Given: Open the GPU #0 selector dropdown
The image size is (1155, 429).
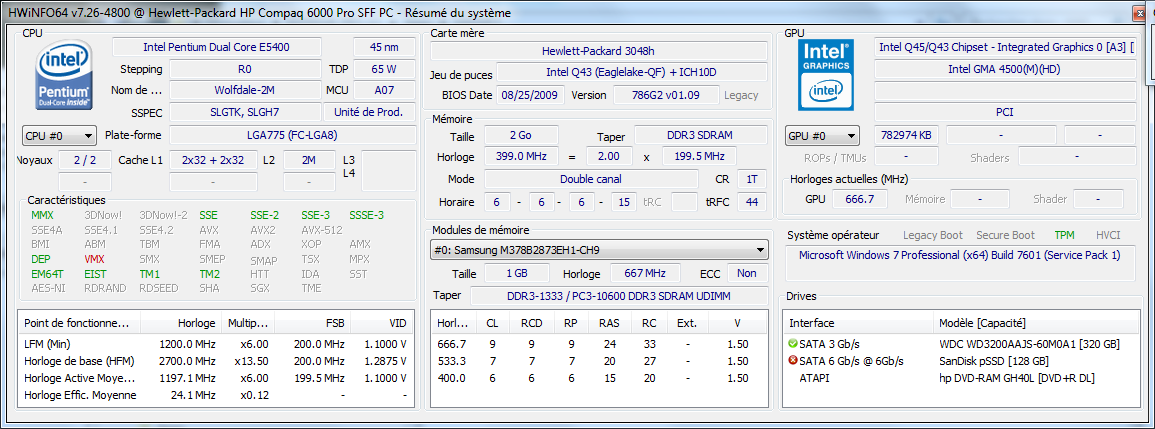Looking at the screenshot, I should pyautogui.click(x=822, y=136).
